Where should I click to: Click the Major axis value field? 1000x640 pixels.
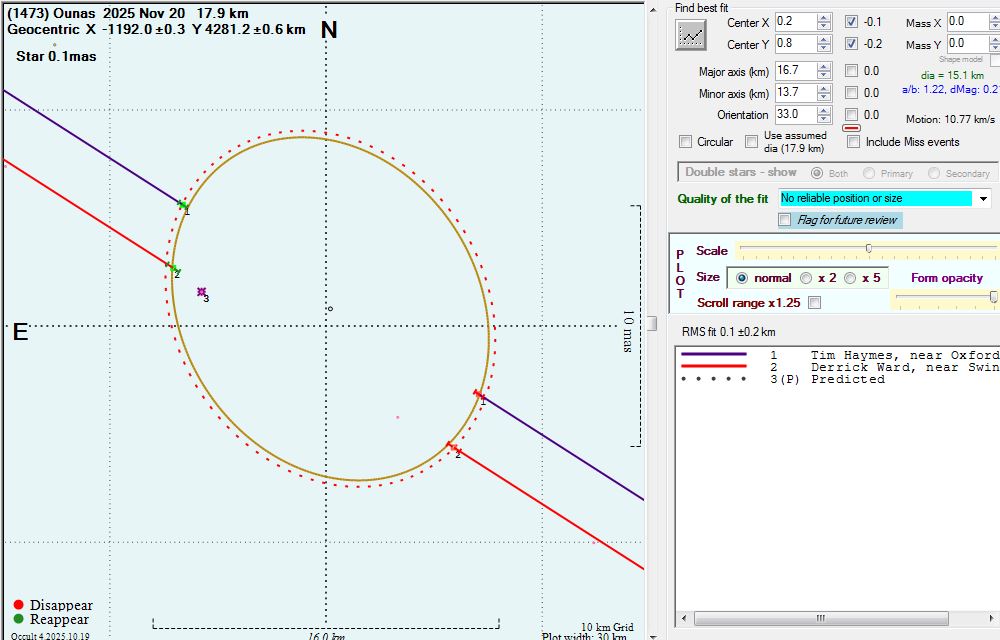click(795, 71)
